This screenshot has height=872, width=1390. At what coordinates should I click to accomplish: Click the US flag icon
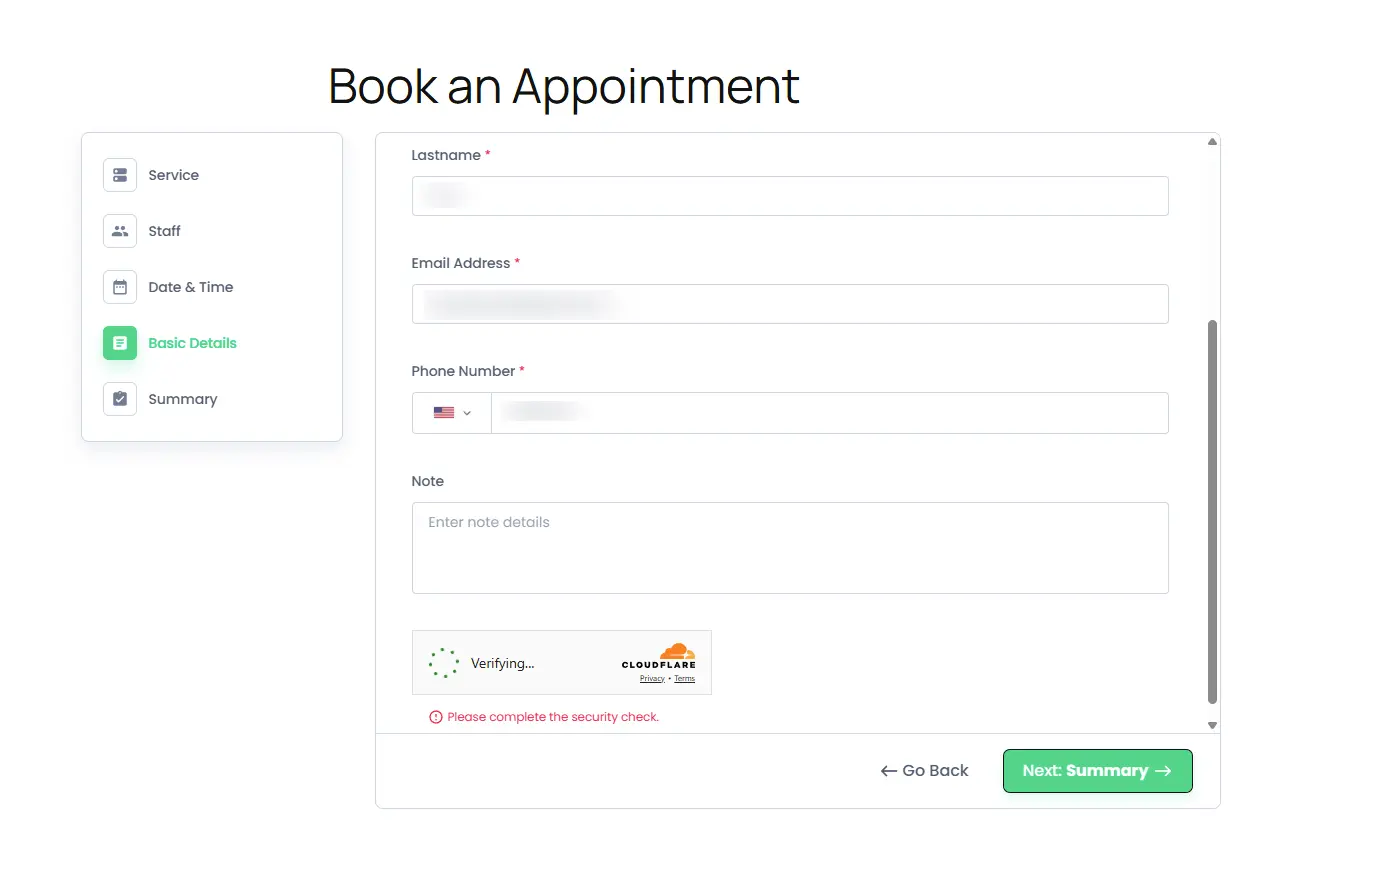(x=444, y=413)
